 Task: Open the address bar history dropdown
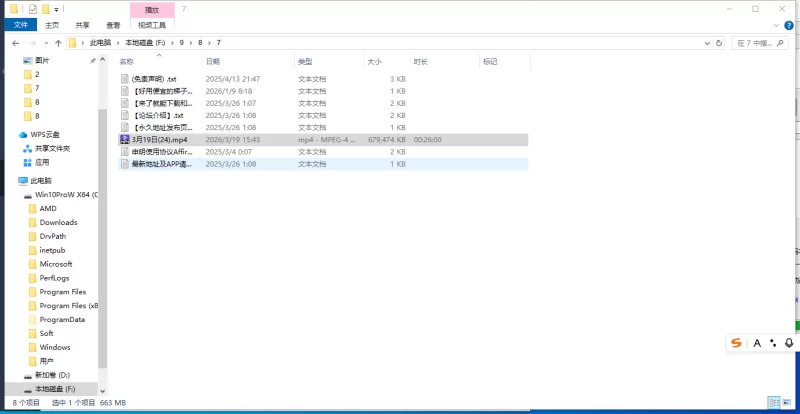coord(708,43)
